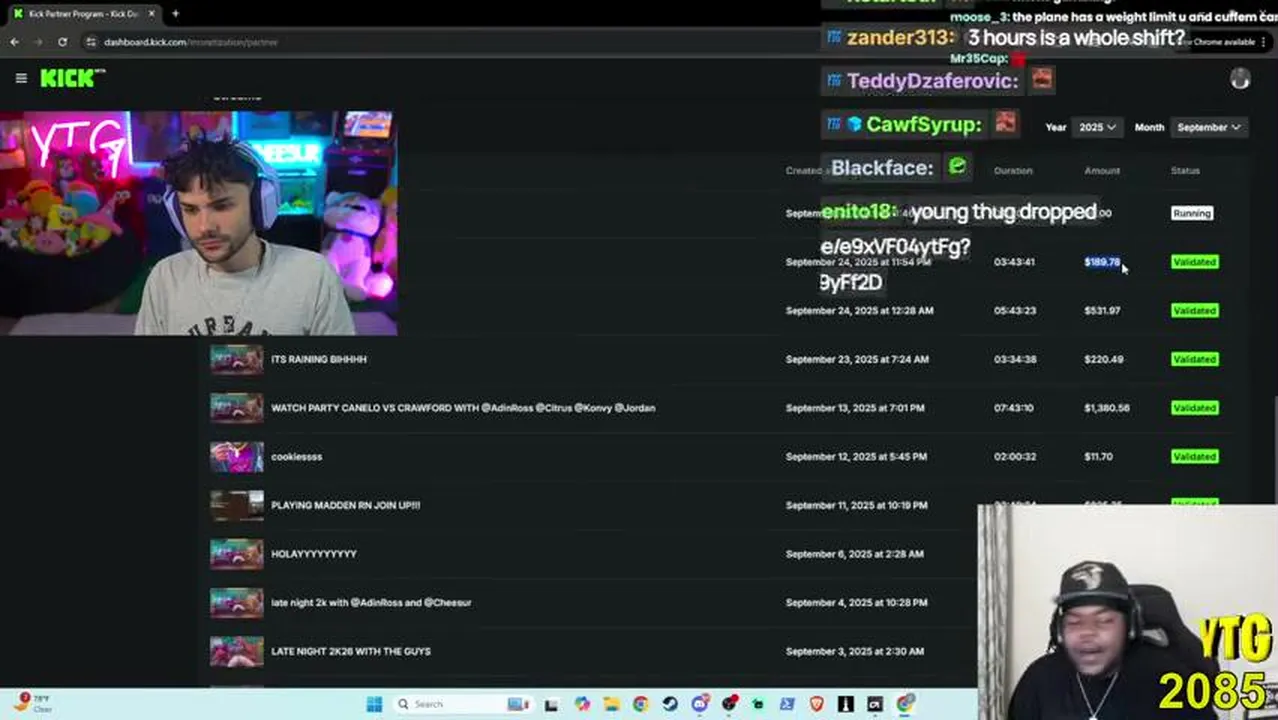Viewport: 1278px width, 720px height.
Task: View site information icon in address bar
Action: tap(91, 42)
